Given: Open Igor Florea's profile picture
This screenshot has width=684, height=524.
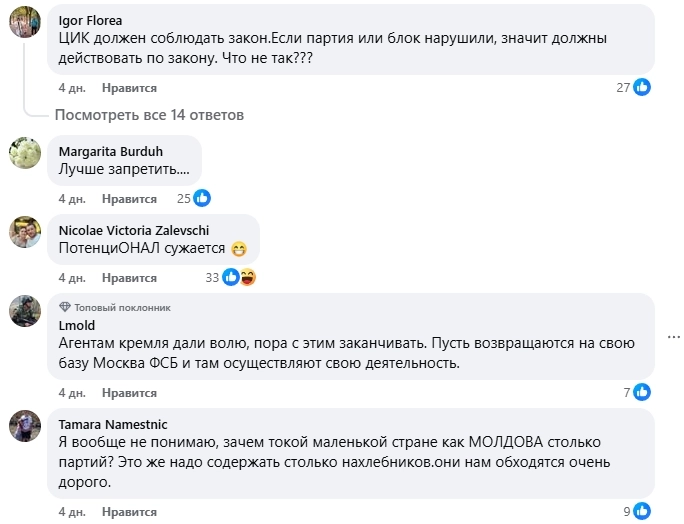Looking at the screenshot, I should (25, 20).
